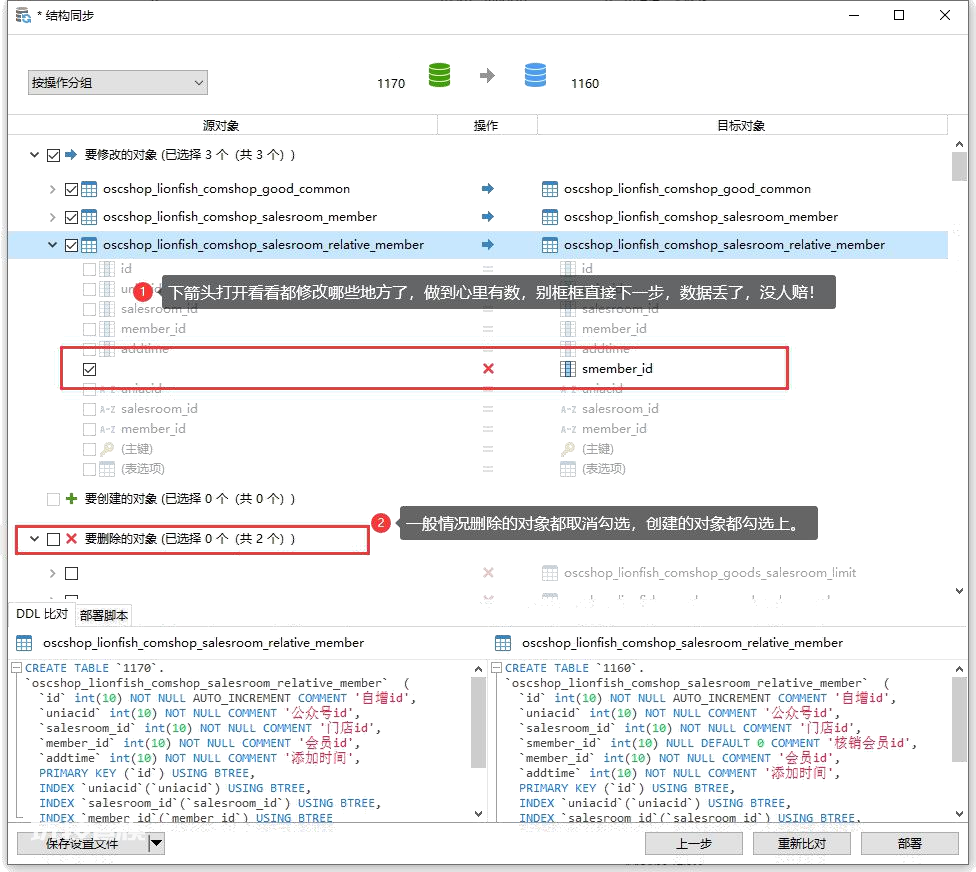This screenshot has height=872, width=976.
Task: Expand oscshop_lionfish_comshop_good_common table row
Action: click(x=52, y=189)
